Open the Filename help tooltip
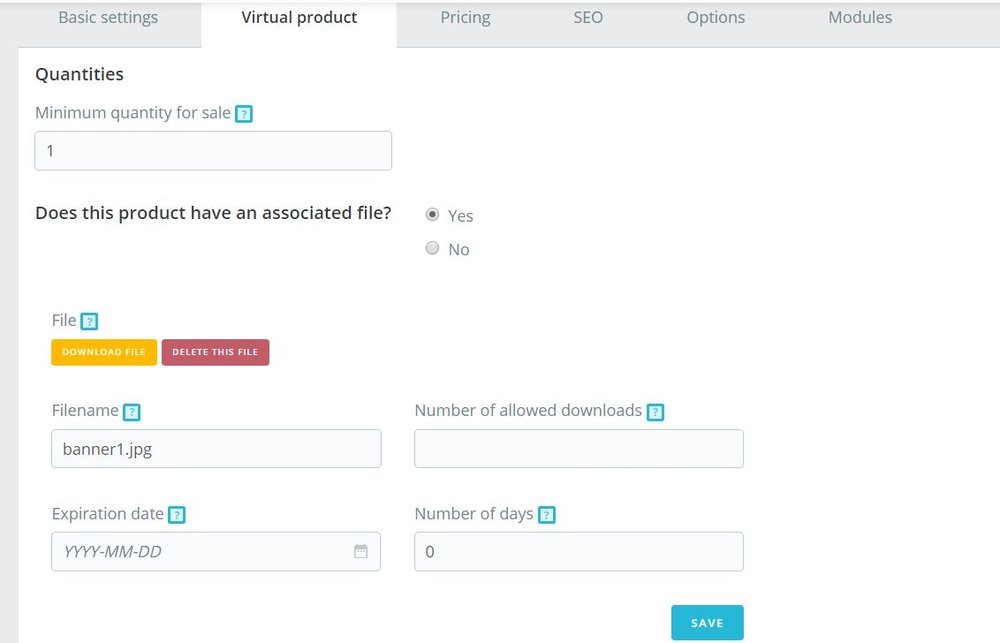 (131, 411)
